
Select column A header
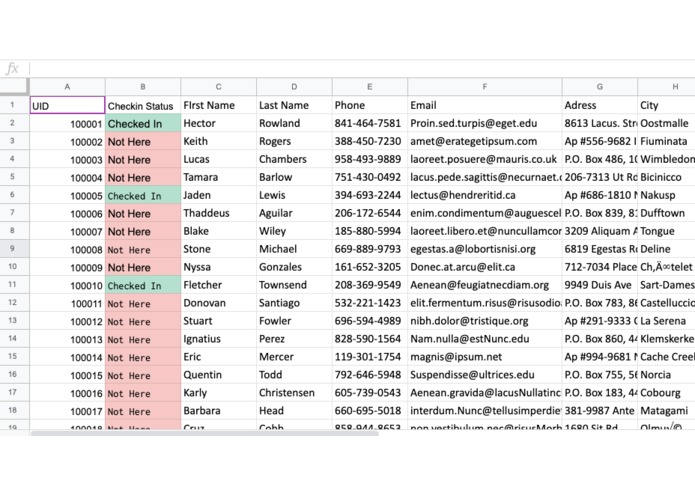[67, 87]
